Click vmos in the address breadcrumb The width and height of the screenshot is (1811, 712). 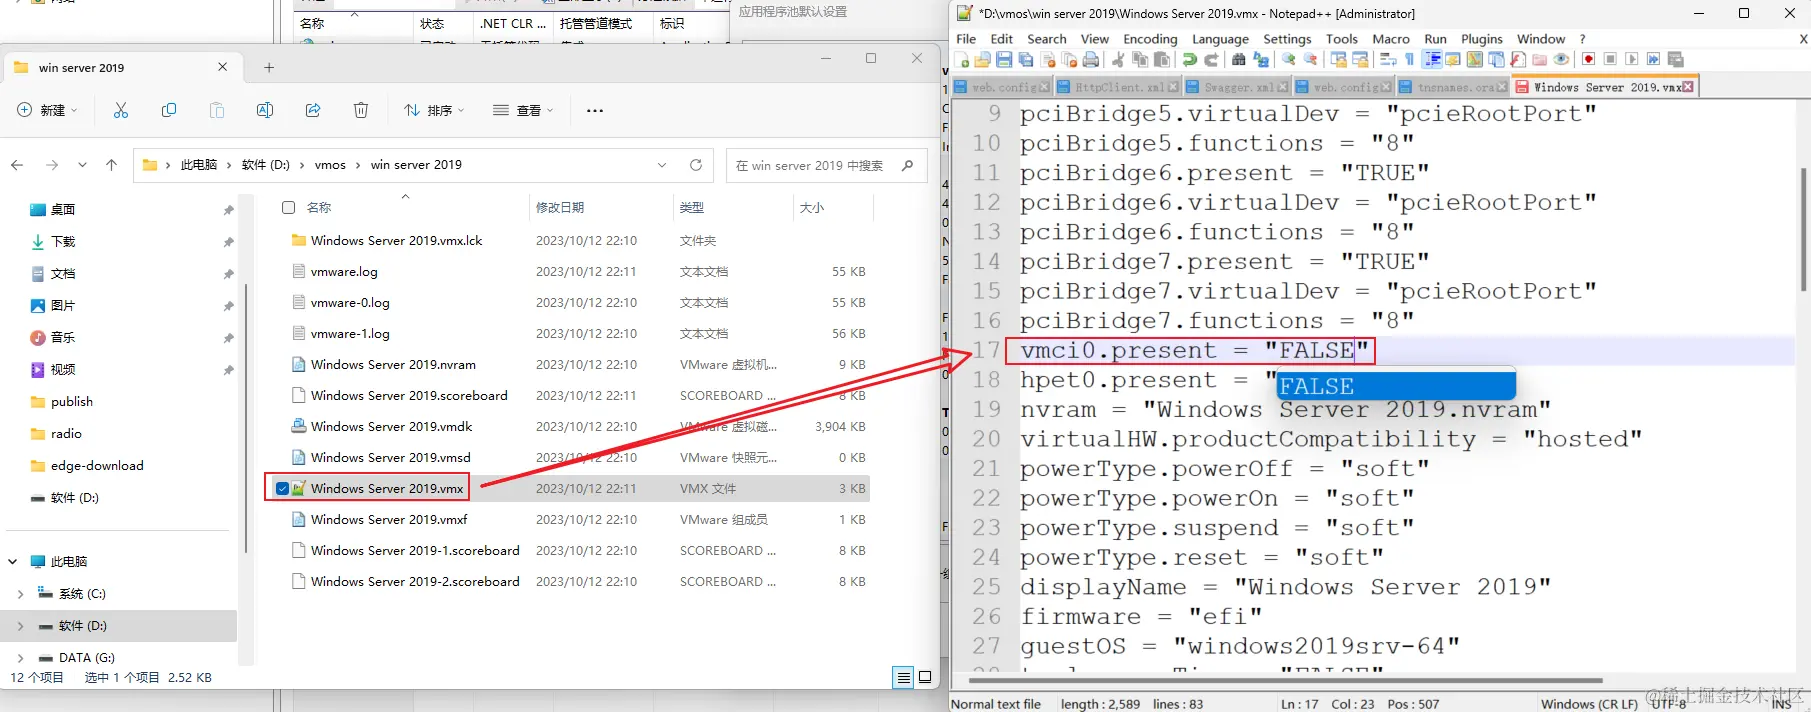click(x=330, y=165)
